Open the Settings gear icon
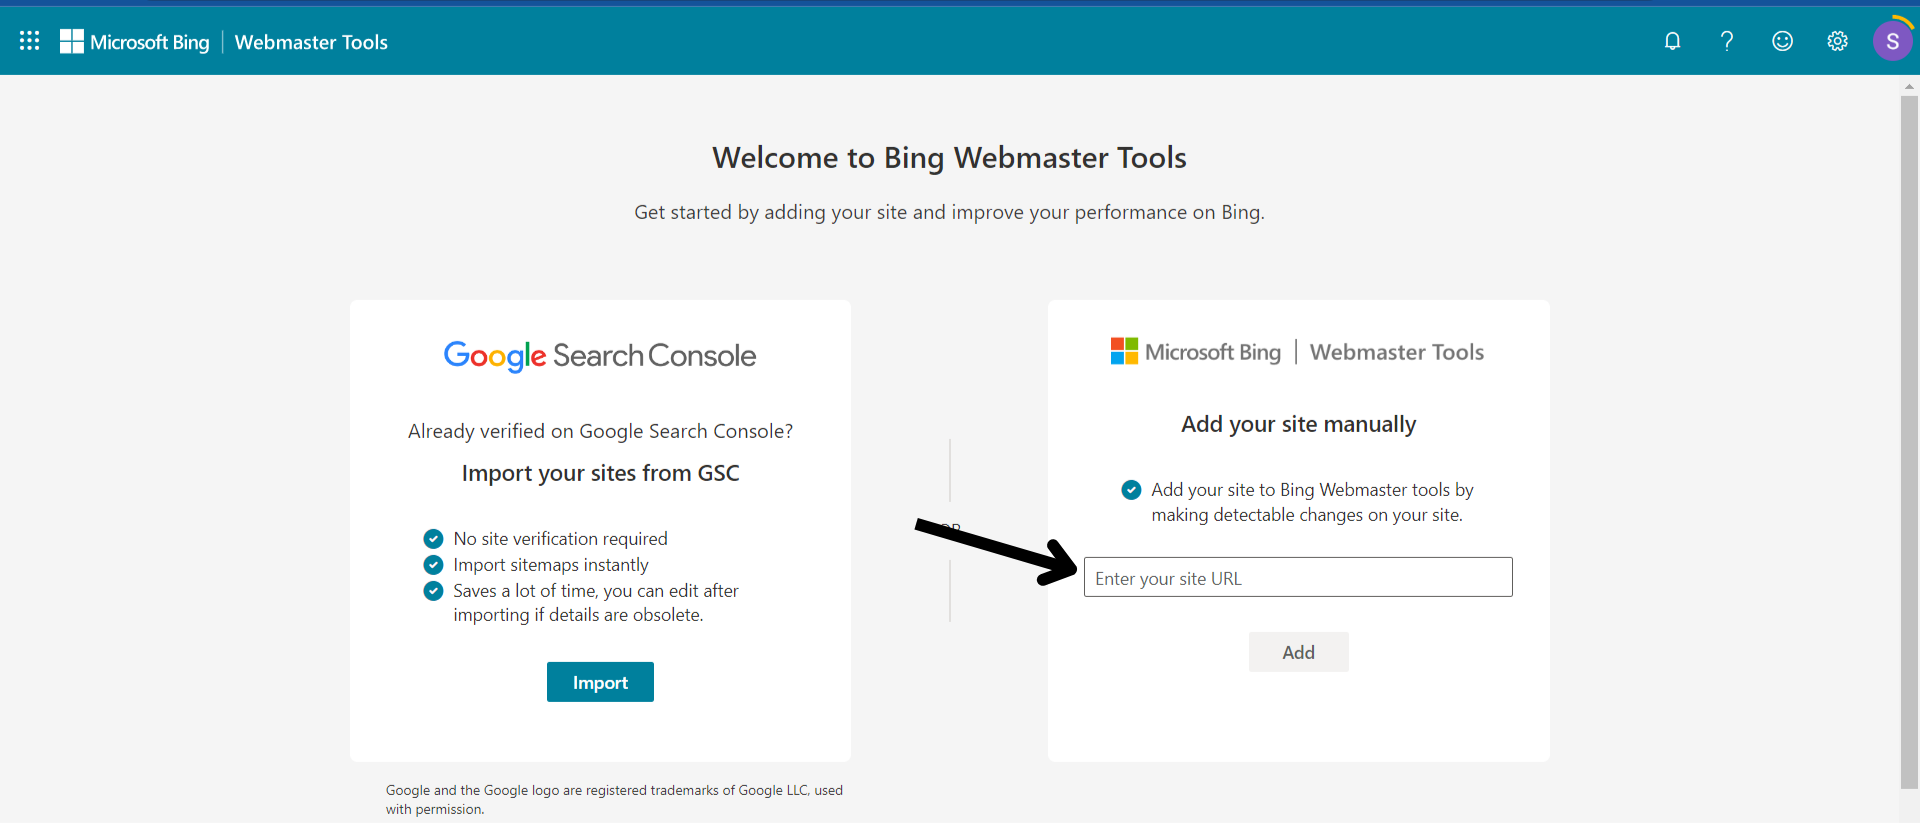This screenshot has height=823, width=1920. click(x=1837, y=41)
